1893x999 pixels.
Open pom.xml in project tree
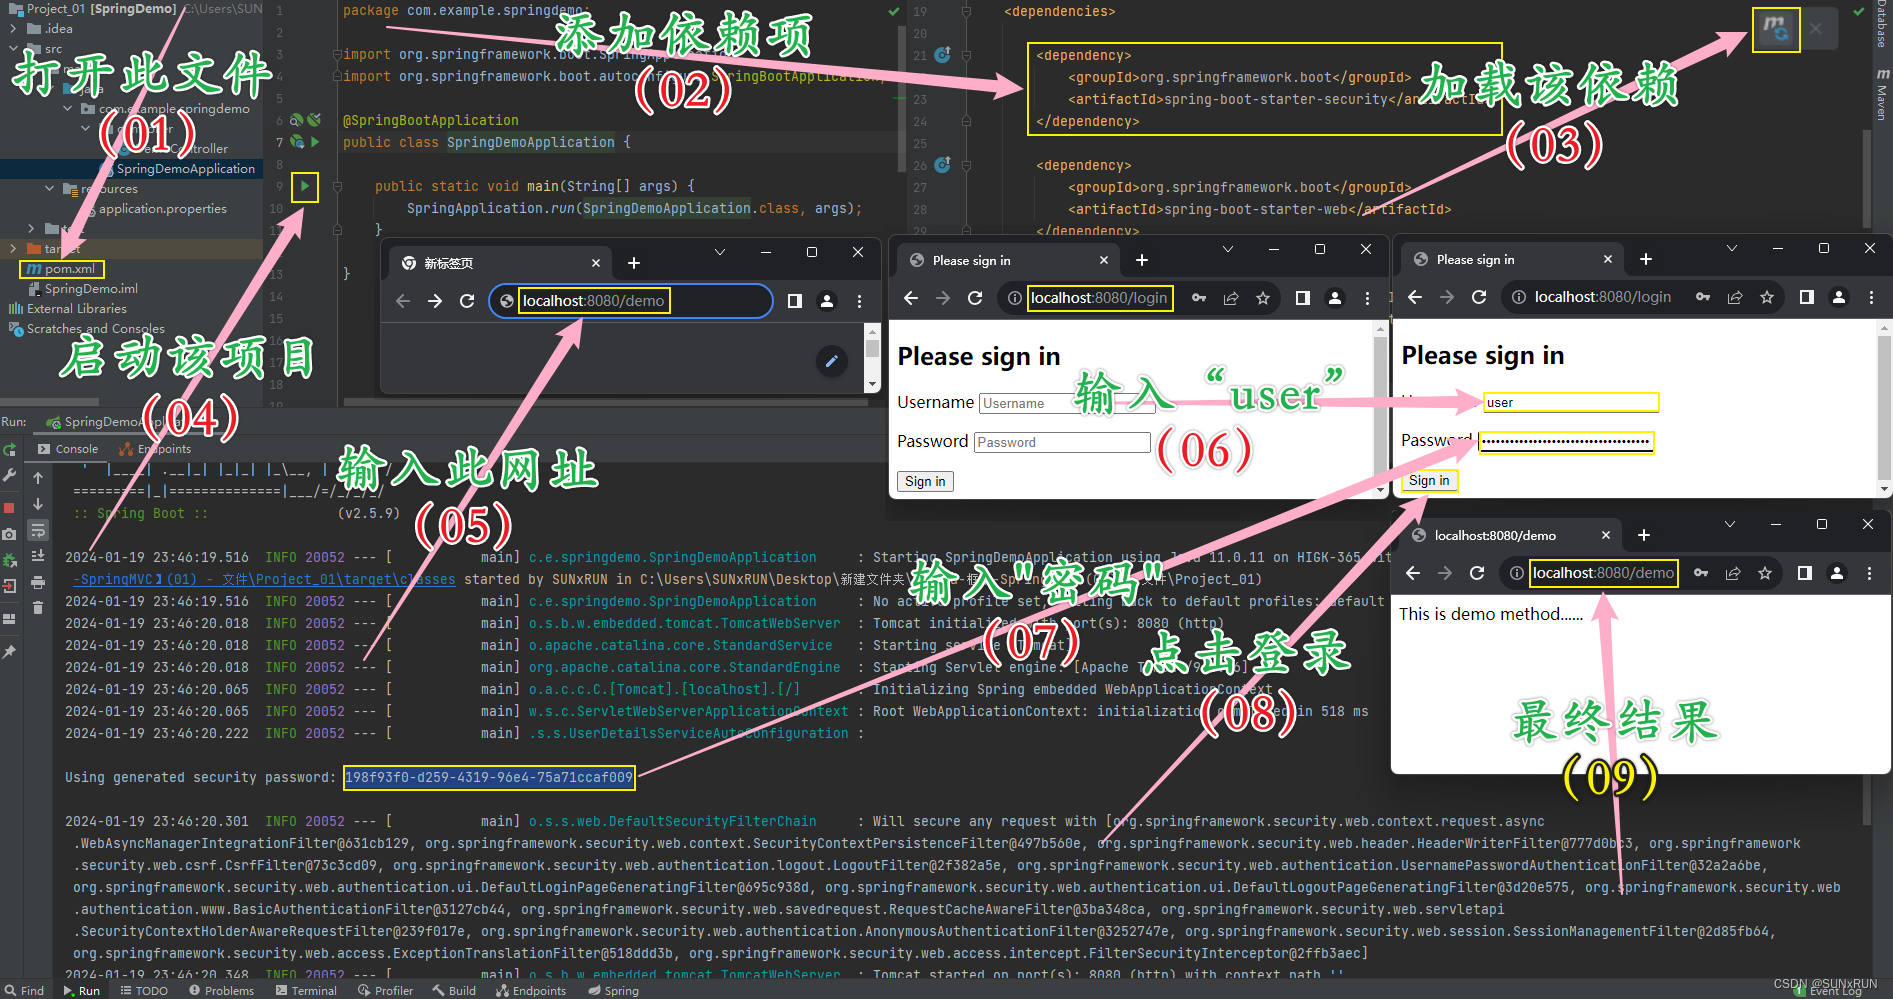click(62, 269)
